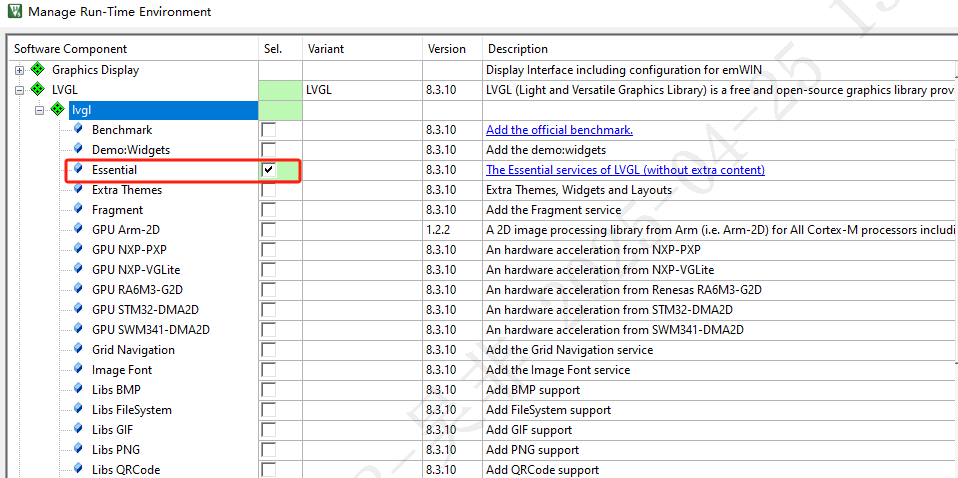Enable the Image Font checkbox
958x478 pixels.
tap(268, 370)
